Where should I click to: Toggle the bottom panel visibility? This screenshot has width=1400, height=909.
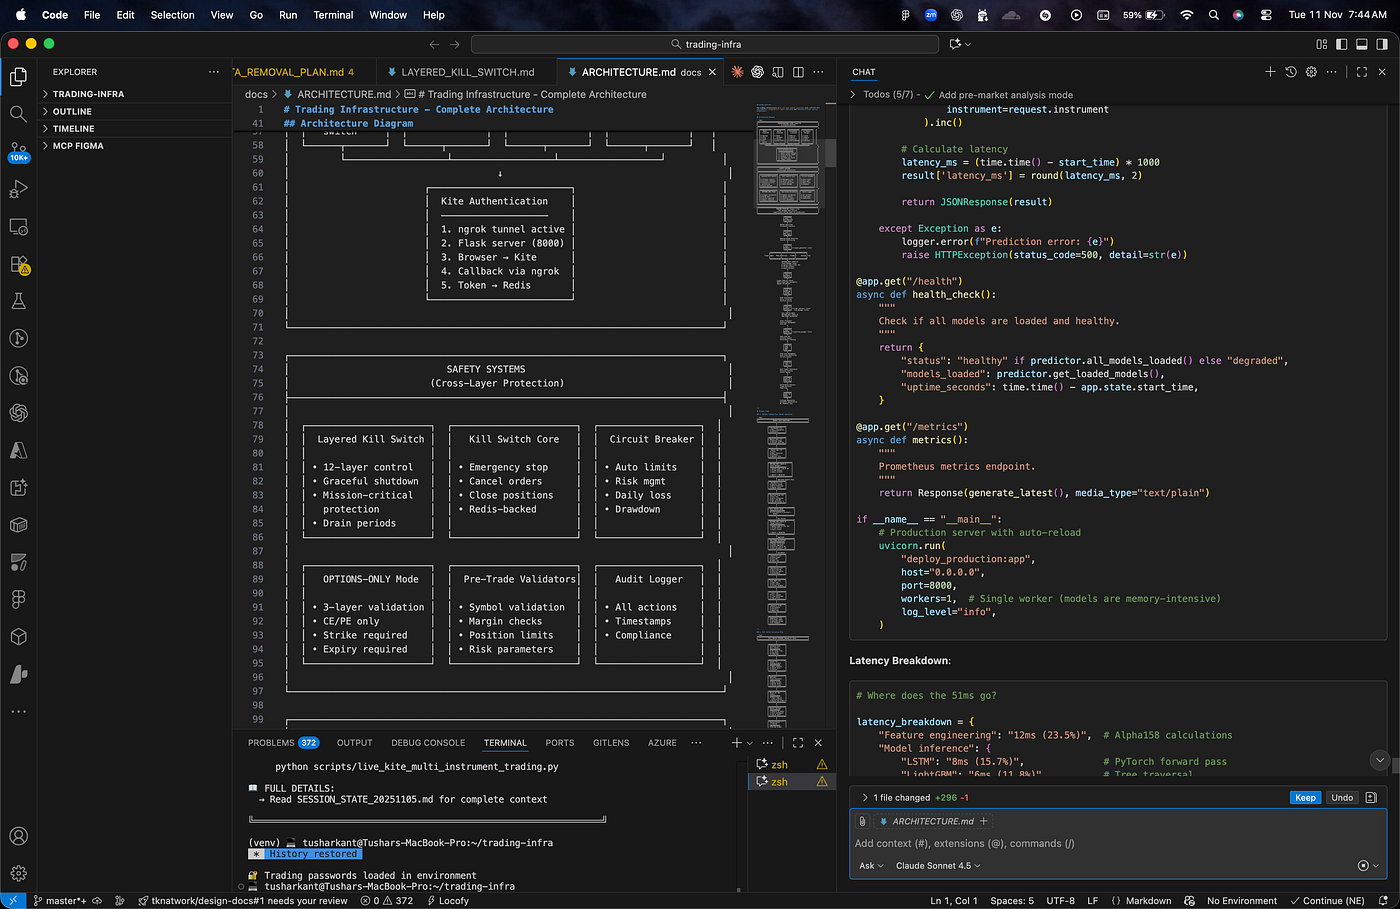point(1361,44)
